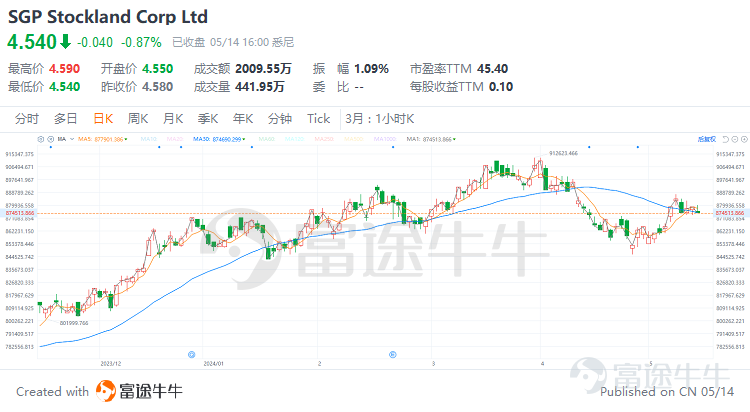Toggle the faded MA120 indicator
This screenshot has height=412, width=750.
point(295,139)
